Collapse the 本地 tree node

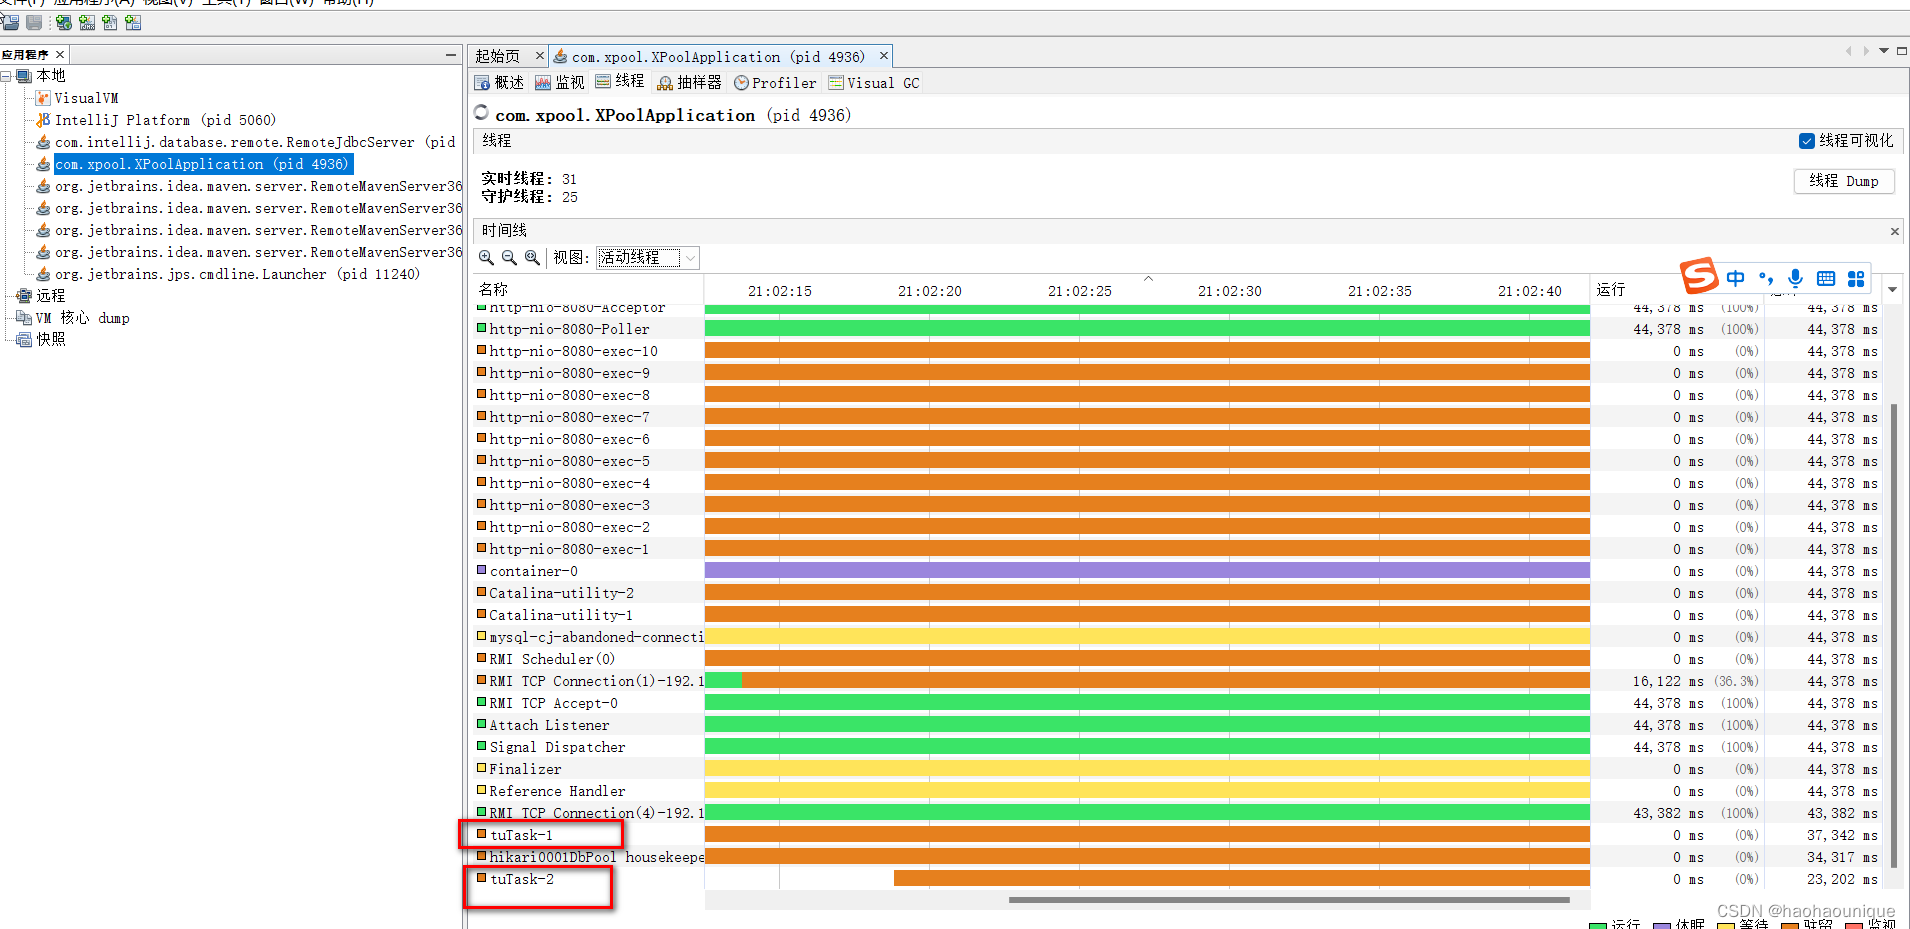click(6, 76)
